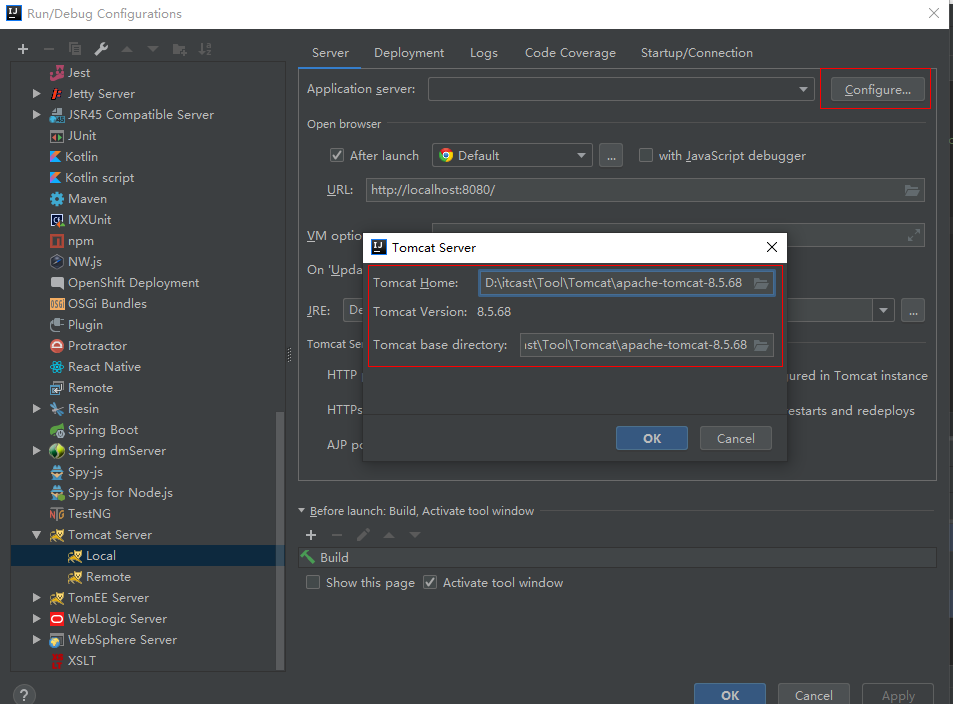Open the Code Coverage tab
Screen dimensions: 953x704
tap(570, 53)
